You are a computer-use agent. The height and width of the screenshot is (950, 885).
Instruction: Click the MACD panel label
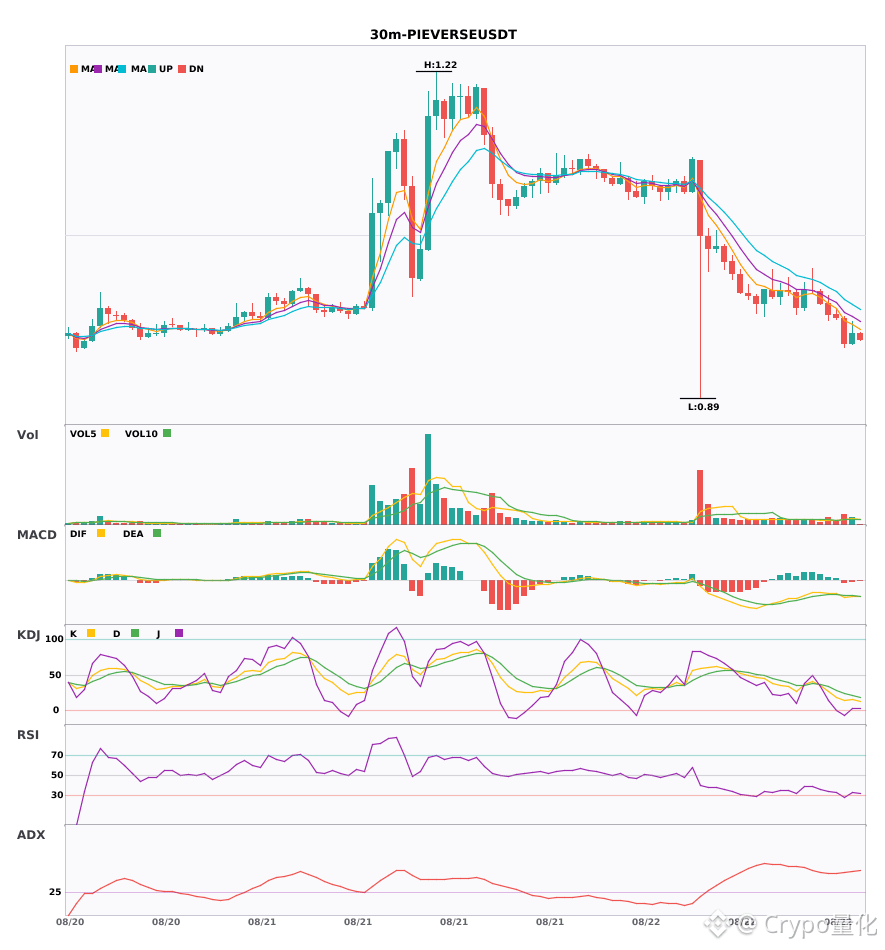36,535
